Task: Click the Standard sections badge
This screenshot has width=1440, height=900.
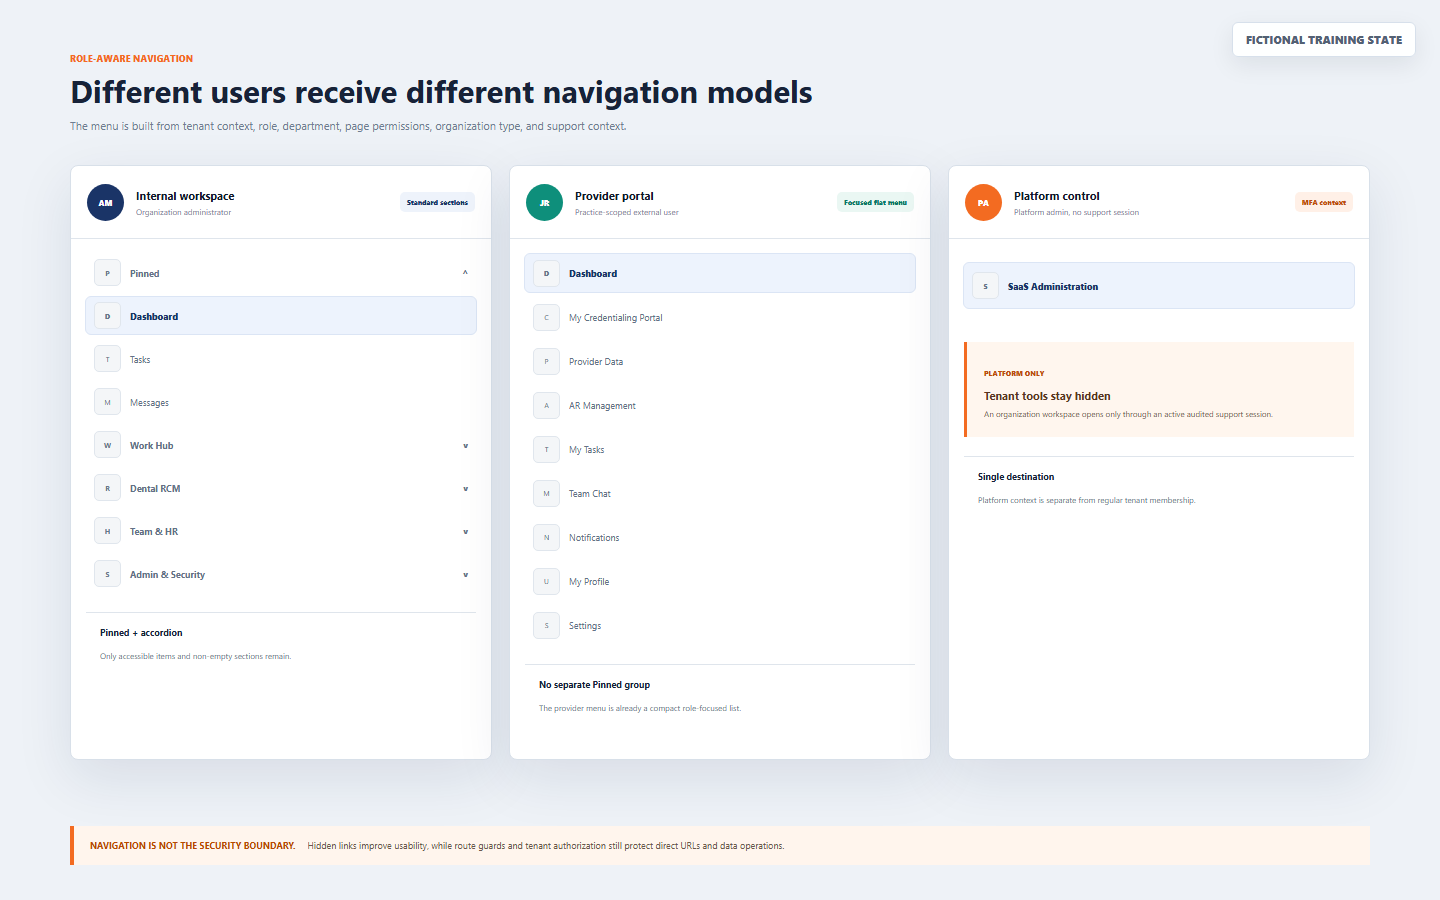Action: click(437, 202)
